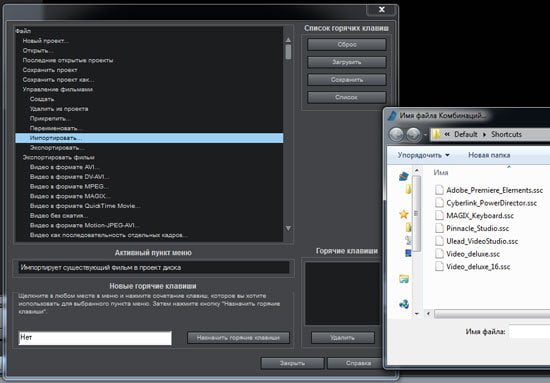The width and height of the screenshot is (550, 383).
Task: Choose Video_deluxe_16.ssc file
Action: pos(473,267)
